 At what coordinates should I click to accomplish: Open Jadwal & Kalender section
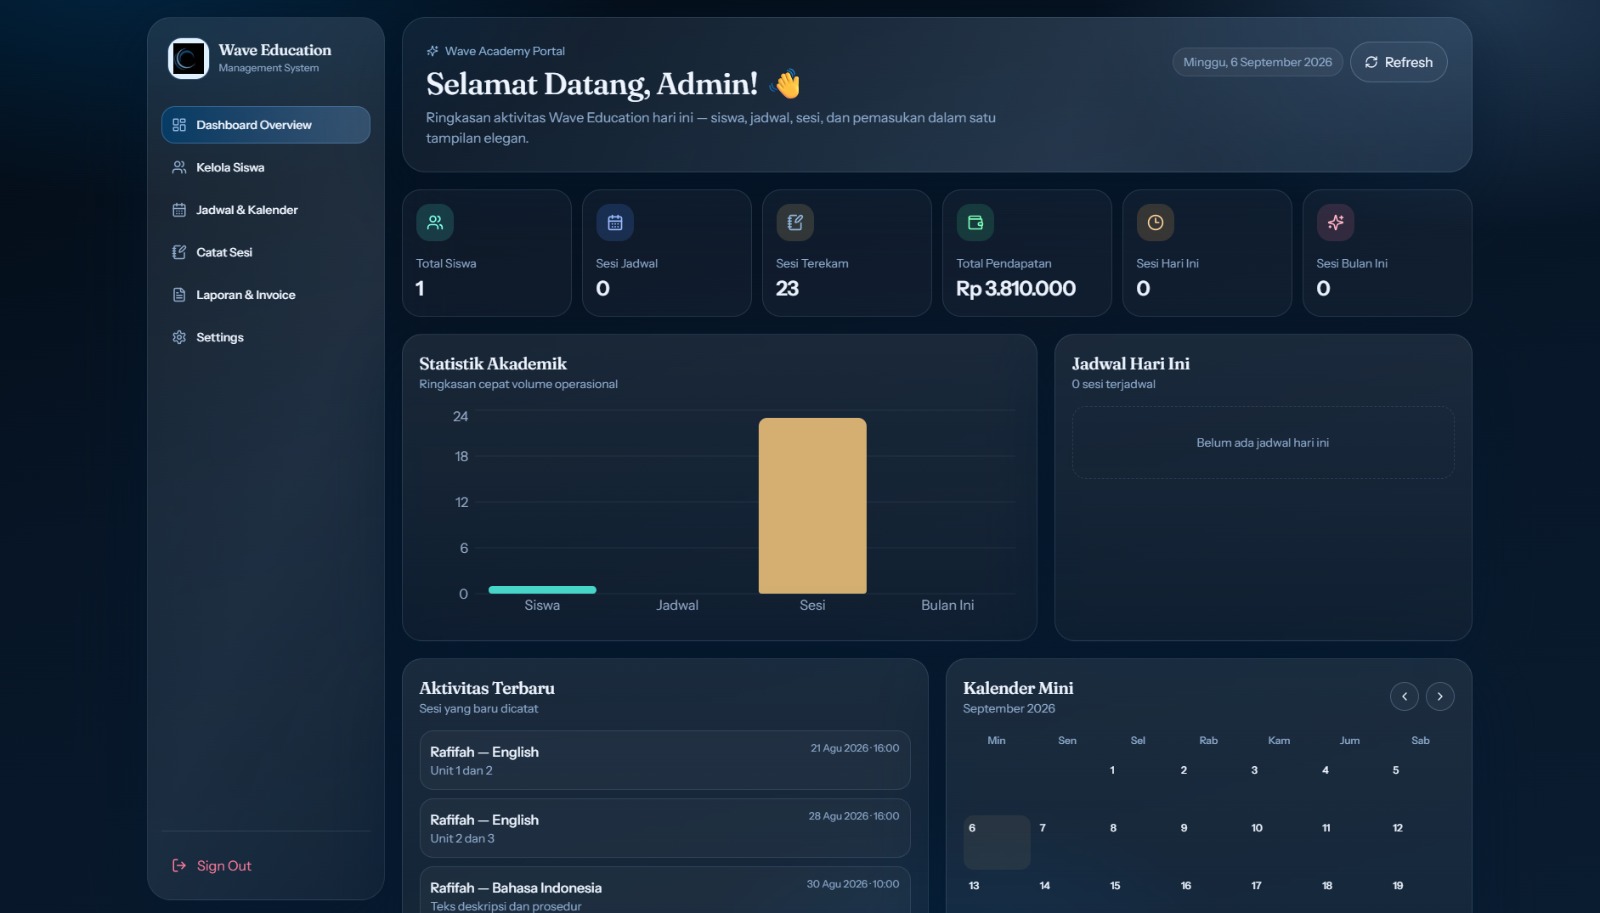tap(266, 210)
